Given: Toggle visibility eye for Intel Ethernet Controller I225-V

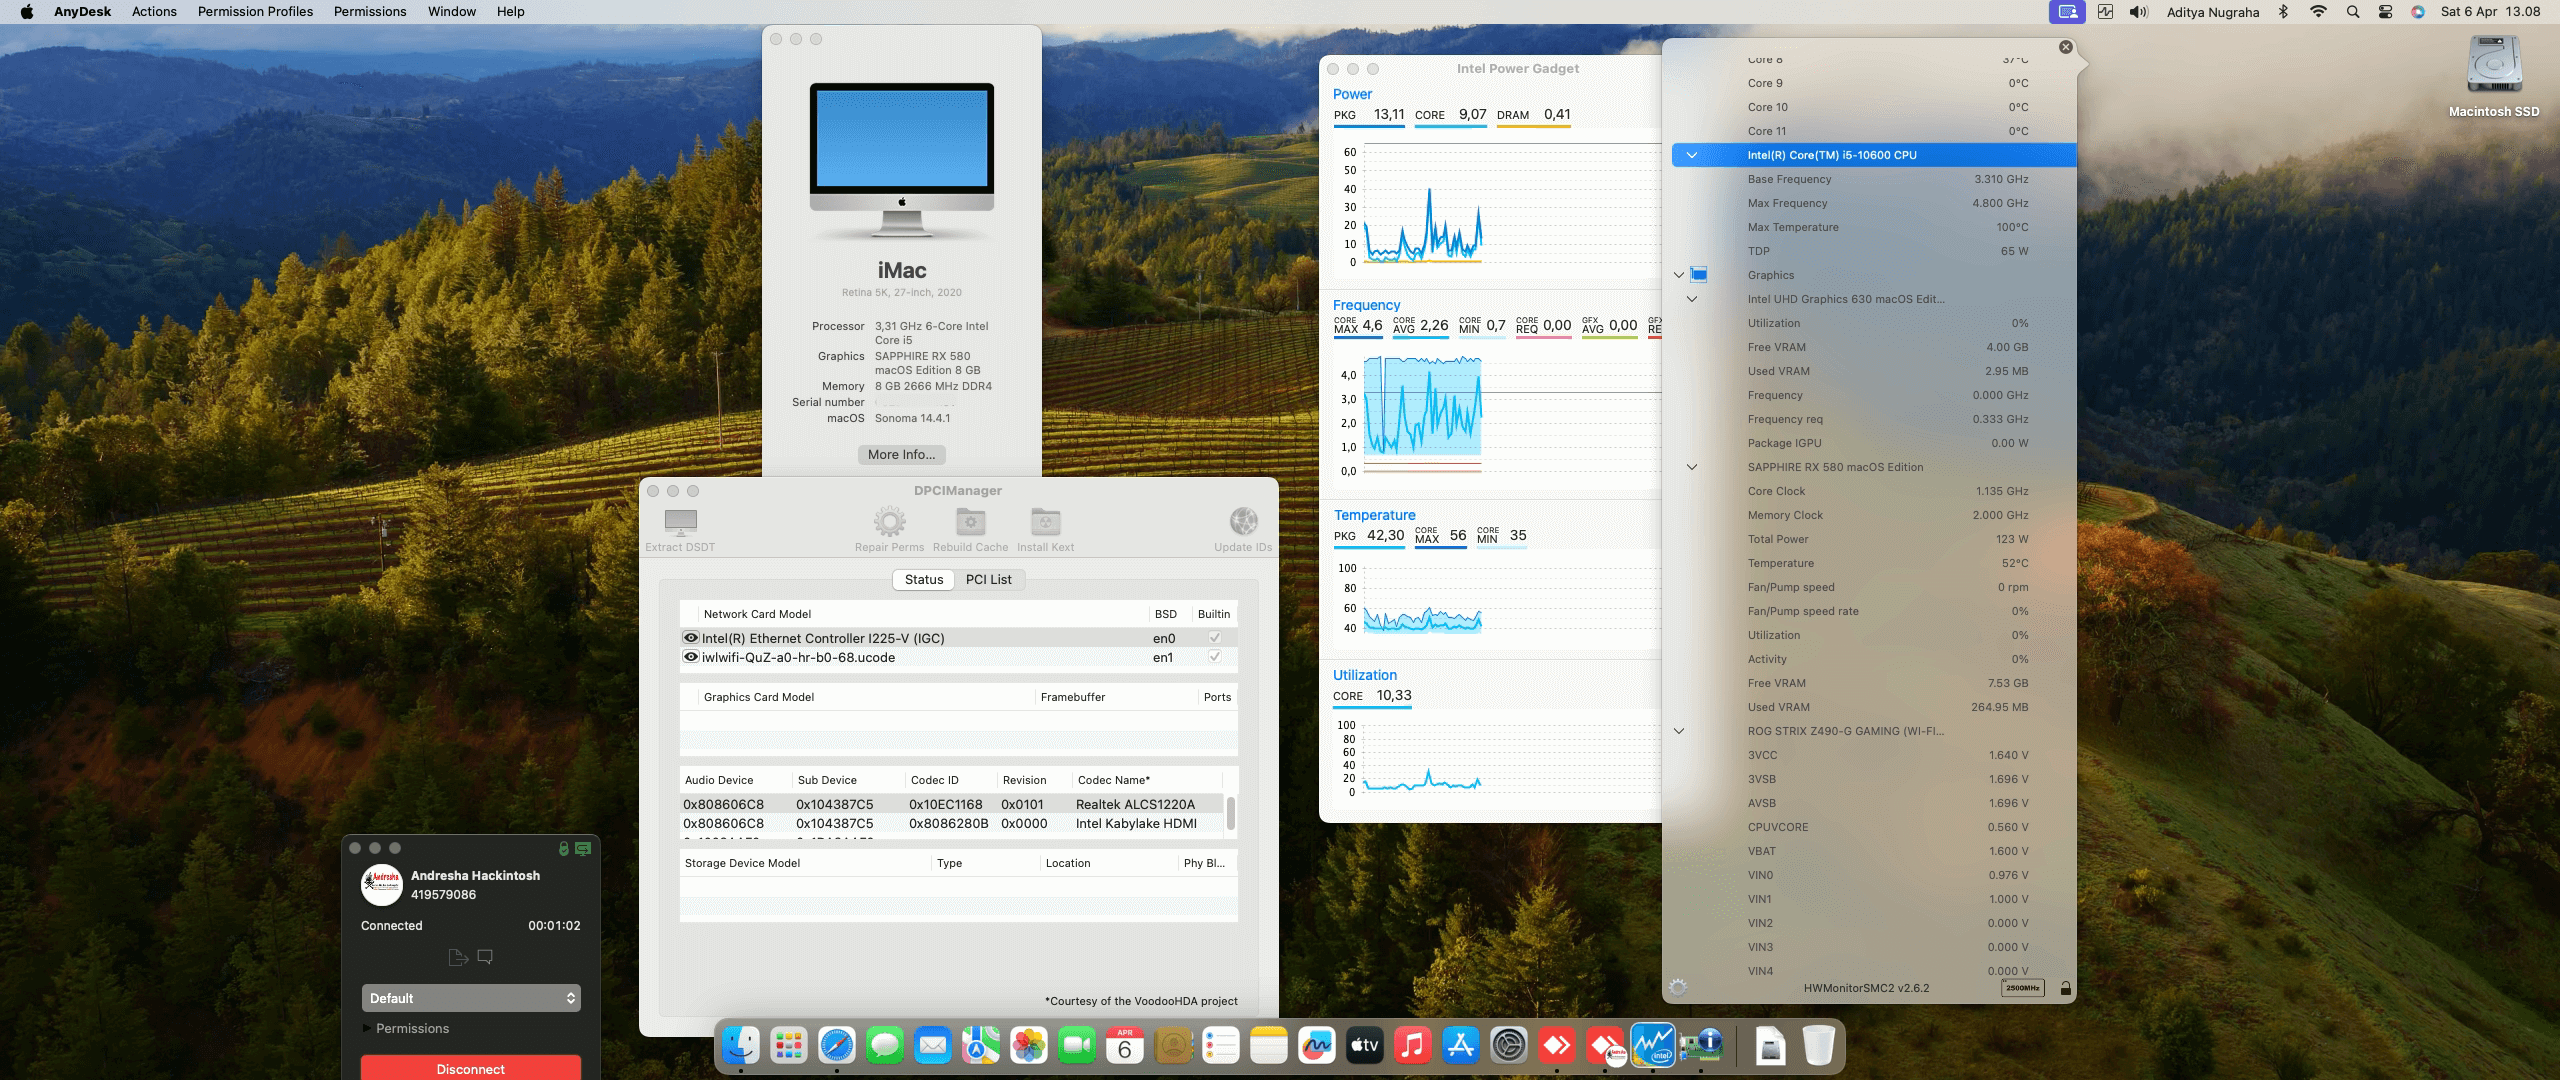Looking at the screenshot, I should tap(690, 638).
